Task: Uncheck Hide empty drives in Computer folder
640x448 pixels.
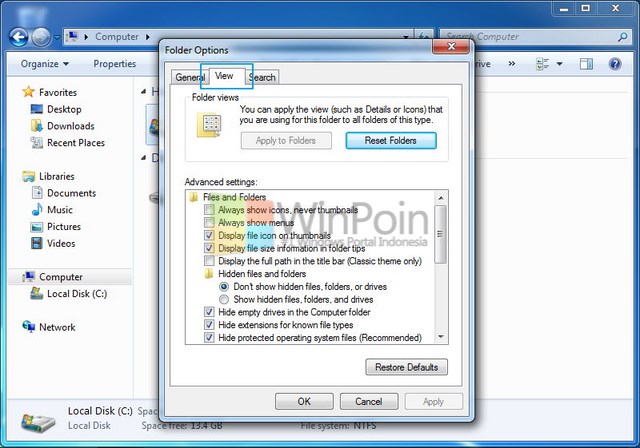Action: click(209, 312)
